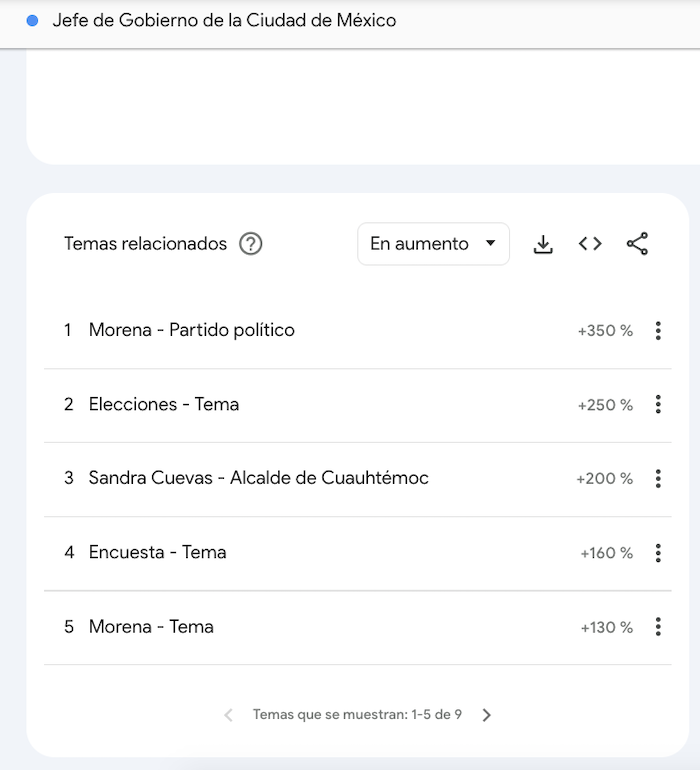
Task: Go to next page of topics
Action: pos(487,715)
